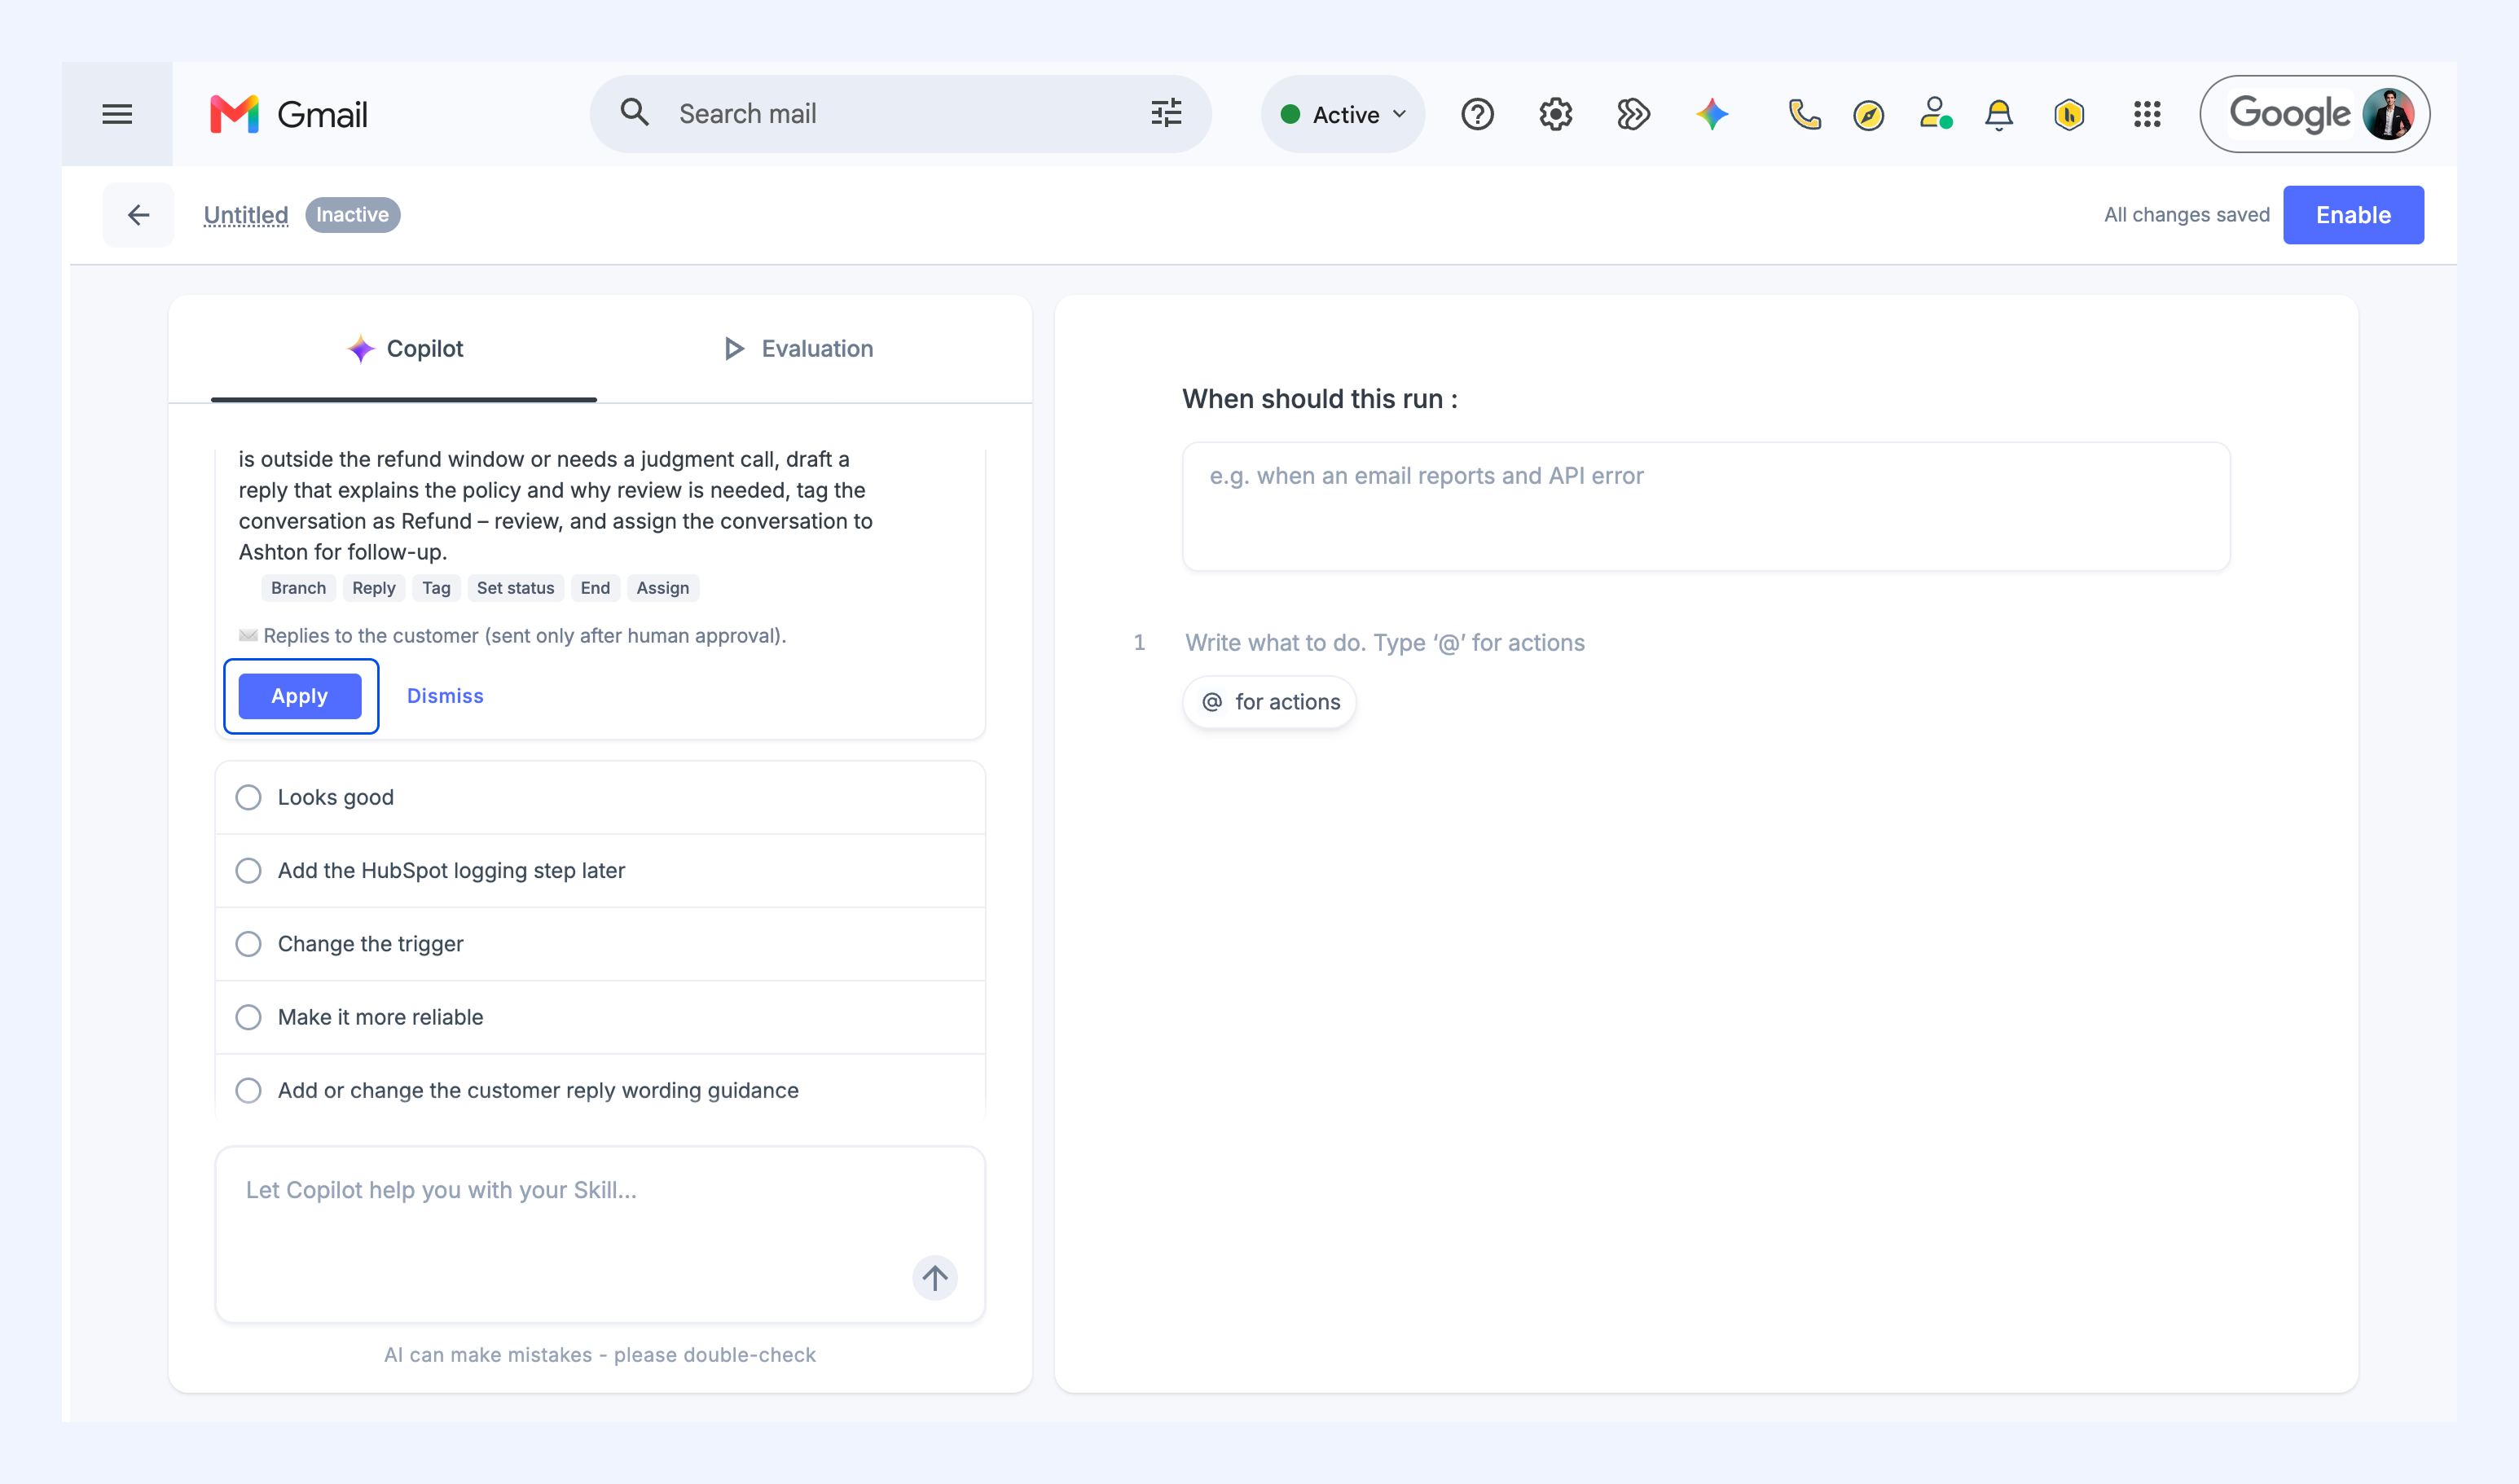Switch to the Evaluation tab
Viewport: 2519px width, 1484px height.
798,348
